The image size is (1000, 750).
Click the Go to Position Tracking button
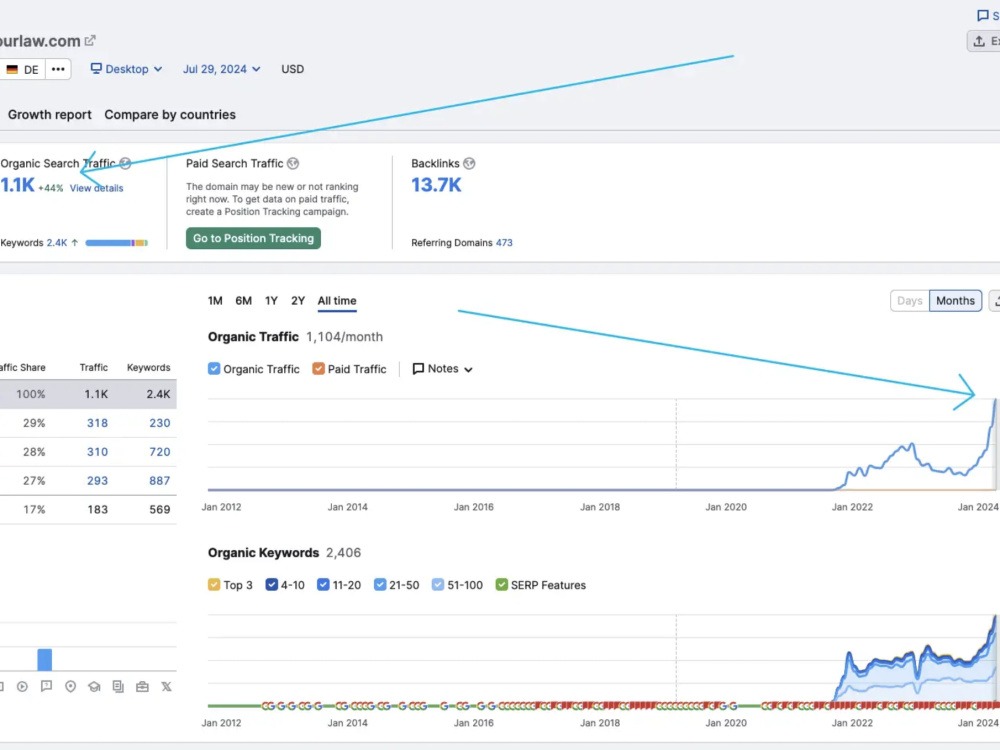pyautogui.click(x=253, y=239)
